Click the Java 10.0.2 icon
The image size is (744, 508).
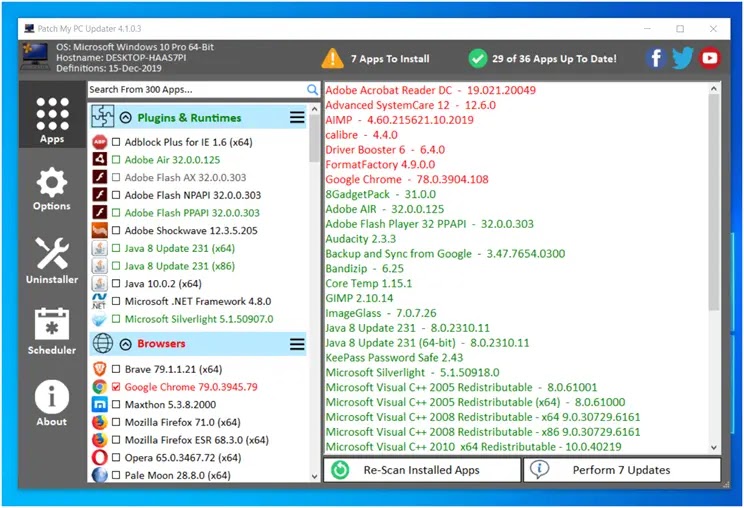[99, 283]
